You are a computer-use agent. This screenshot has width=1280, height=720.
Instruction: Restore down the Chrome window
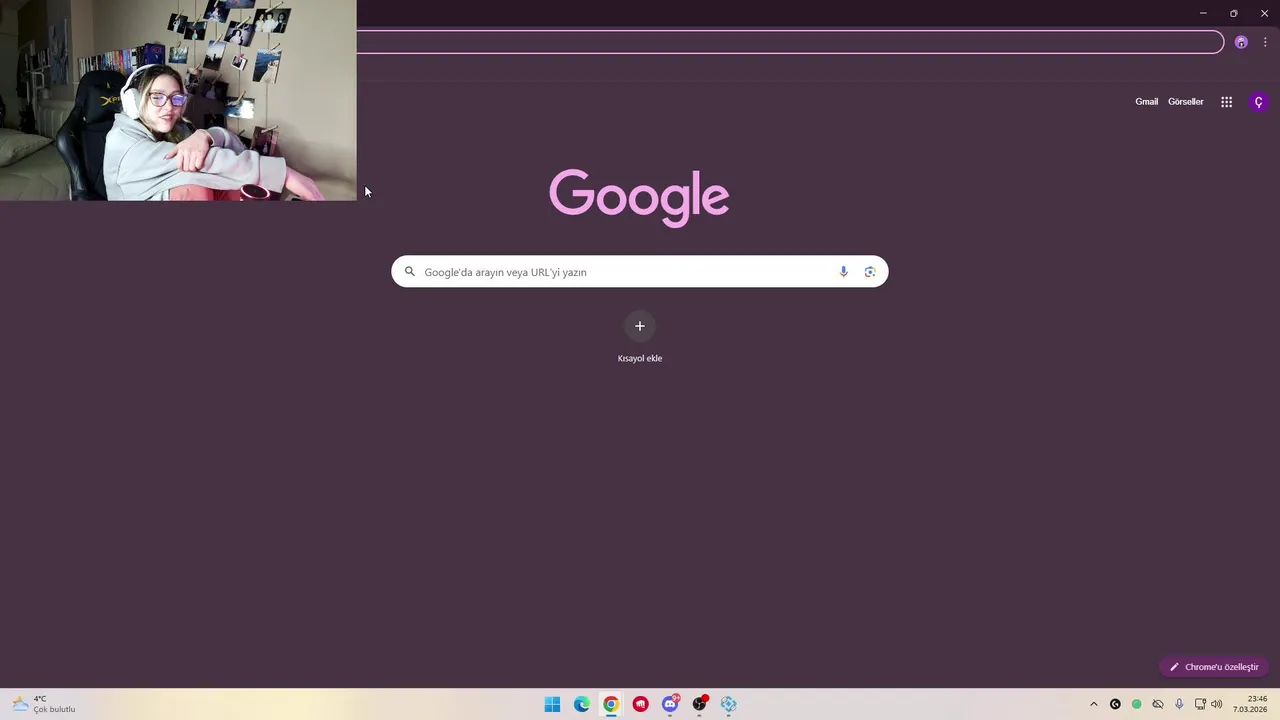[x=1234, y=13]
